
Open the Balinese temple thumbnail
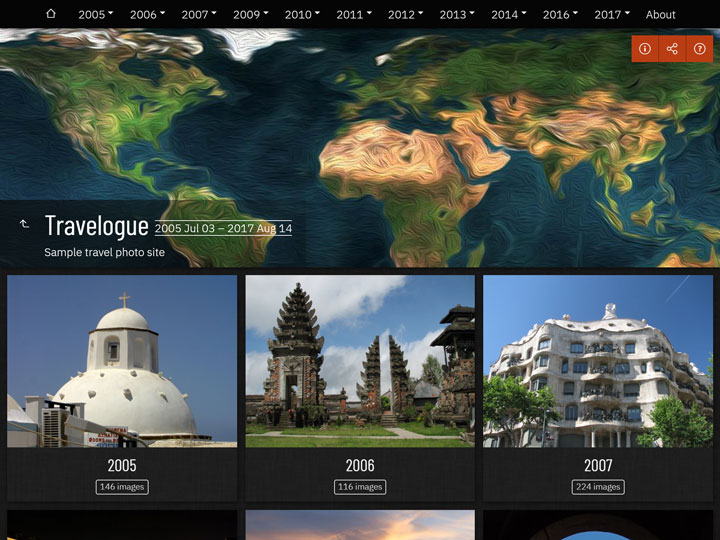[360, 361]
